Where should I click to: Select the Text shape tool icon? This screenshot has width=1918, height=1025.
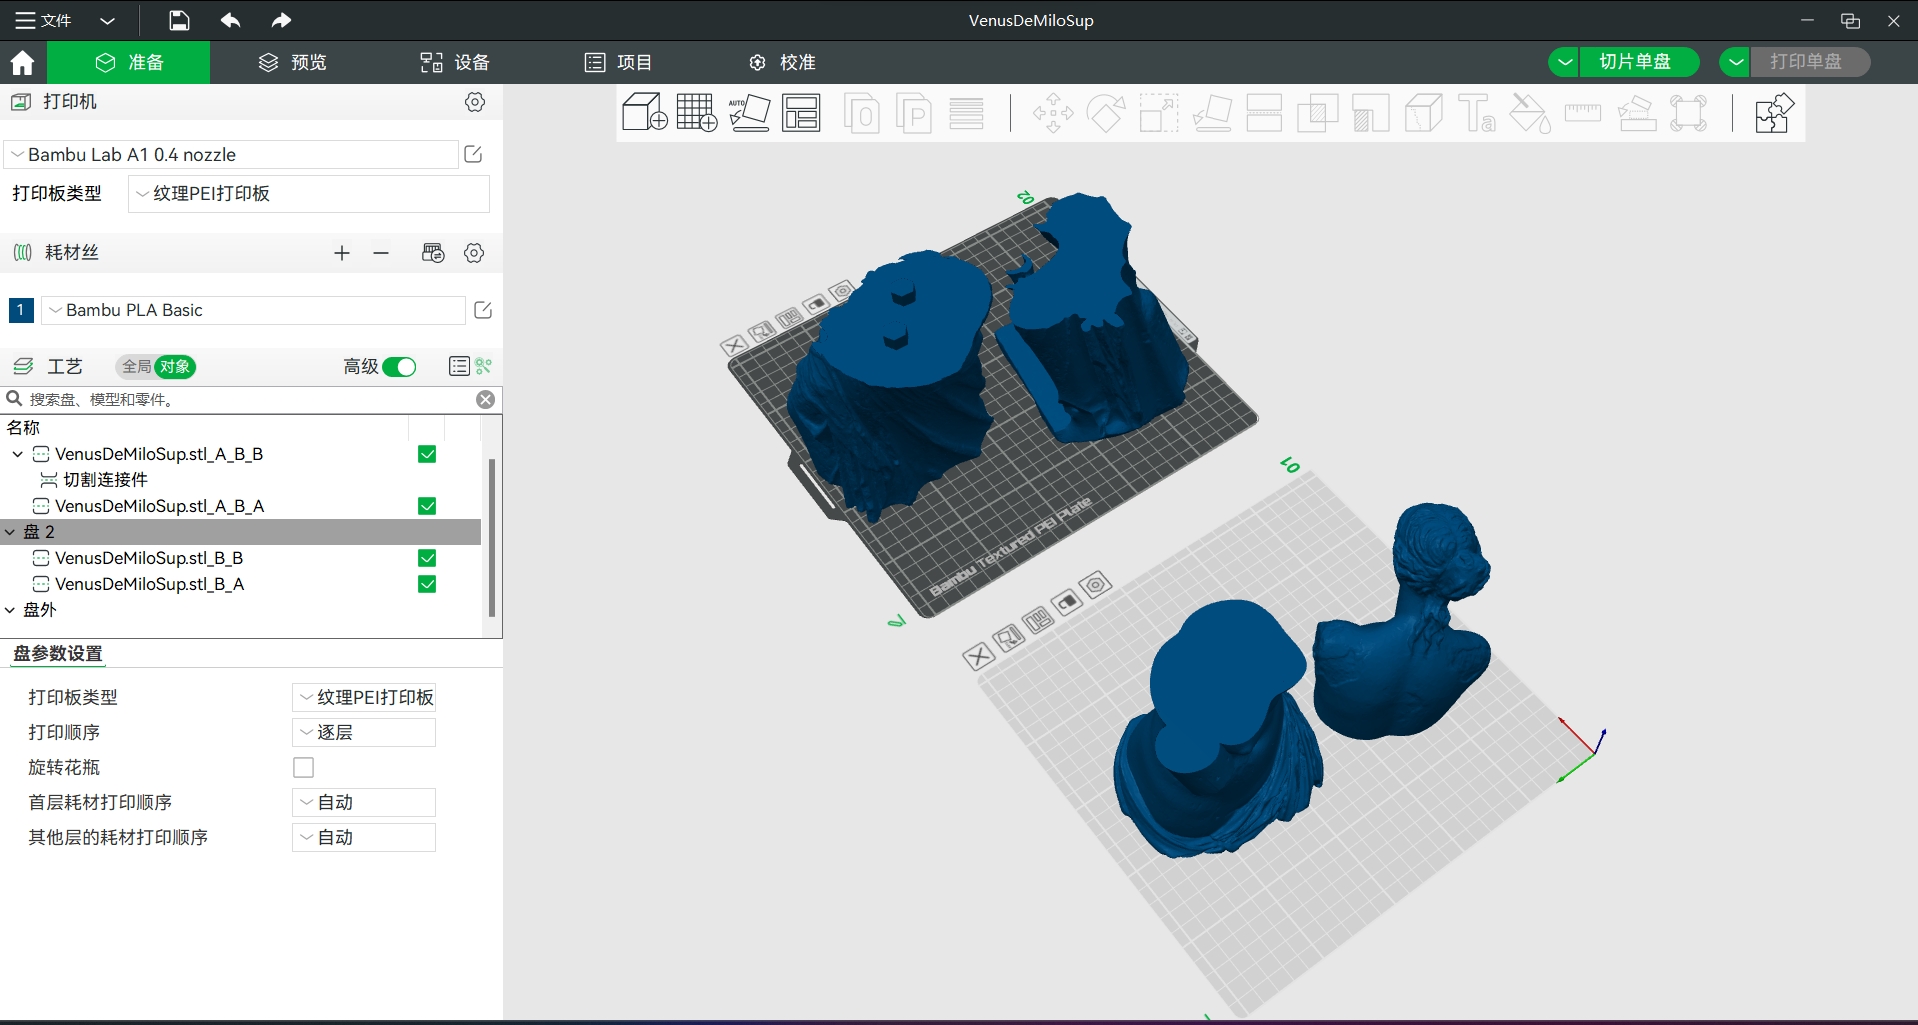point(1477,113)
